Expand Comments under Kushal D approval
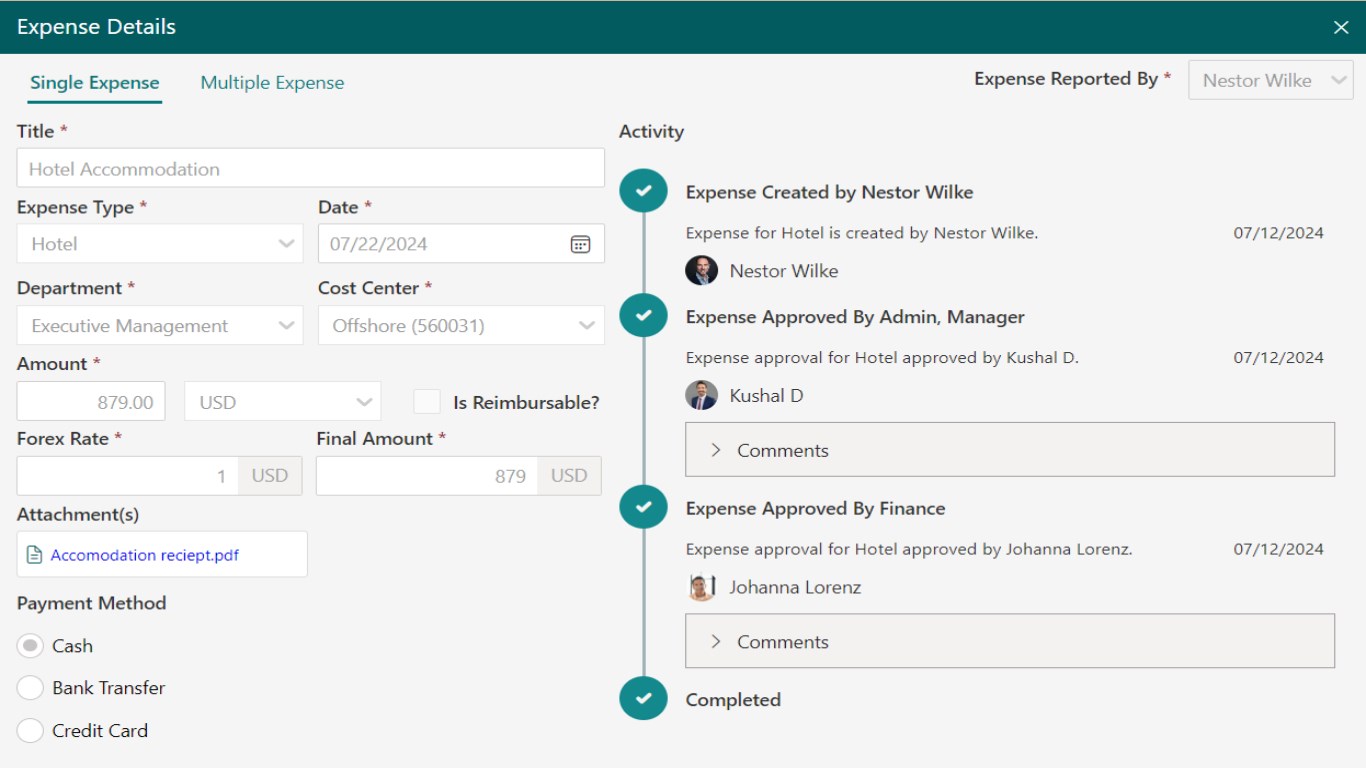1366x768 pixels. (x=1009, y=450)
